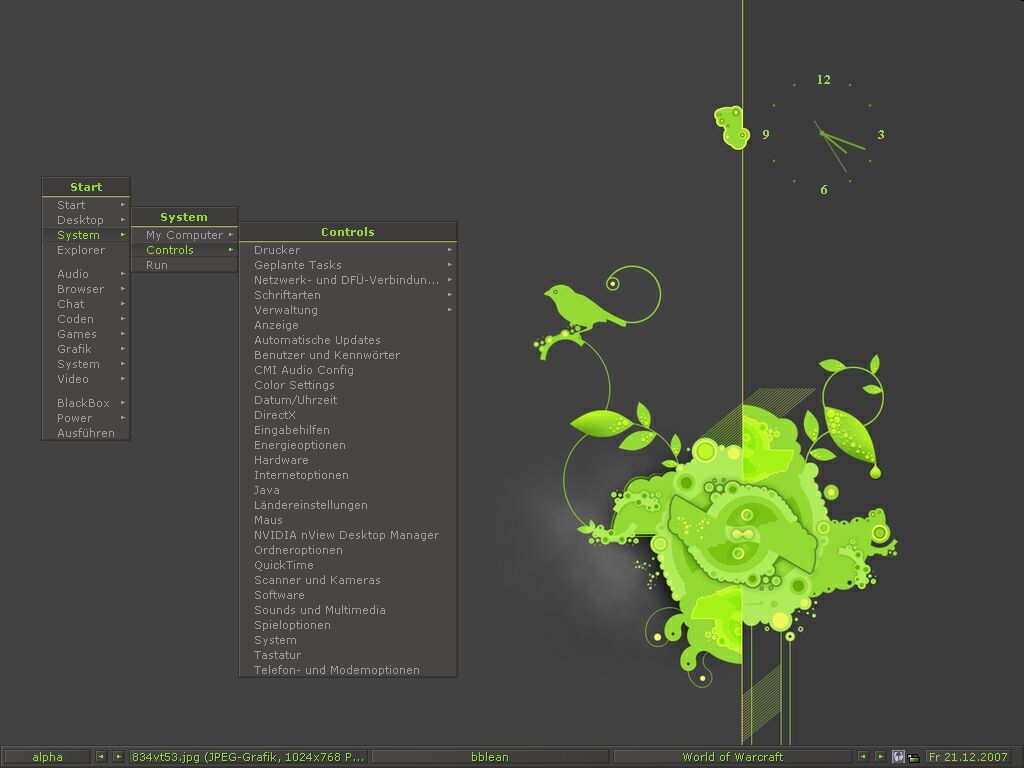Open Anzeige in Controls menu

[347, 325]
